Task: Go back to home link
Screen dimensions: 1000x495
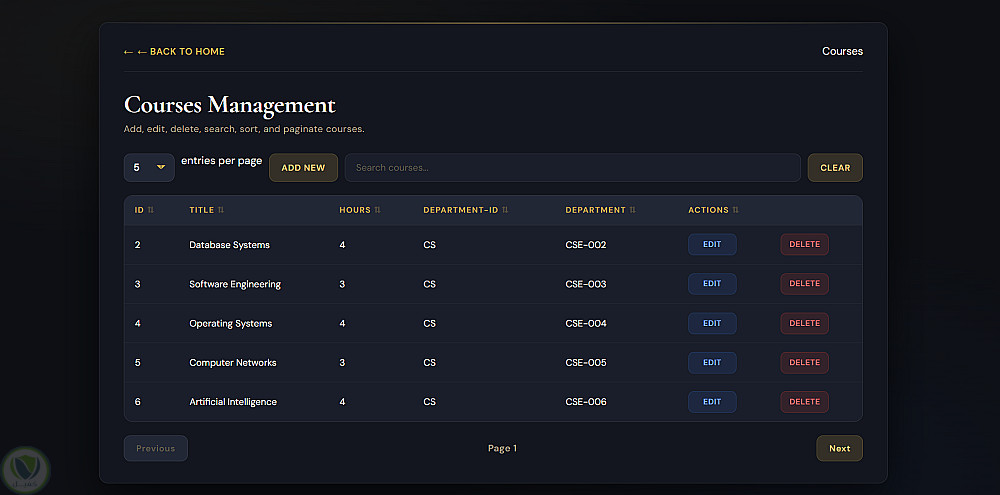Action: (174, 52)
